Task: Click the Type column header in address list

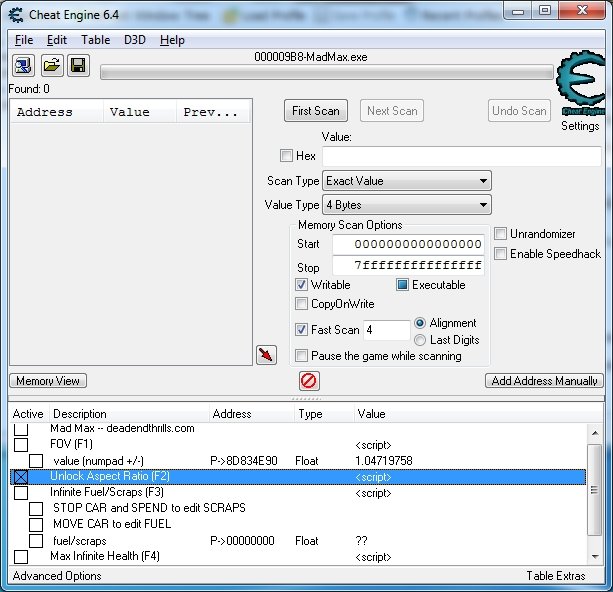Action: (x=323, y=414)
